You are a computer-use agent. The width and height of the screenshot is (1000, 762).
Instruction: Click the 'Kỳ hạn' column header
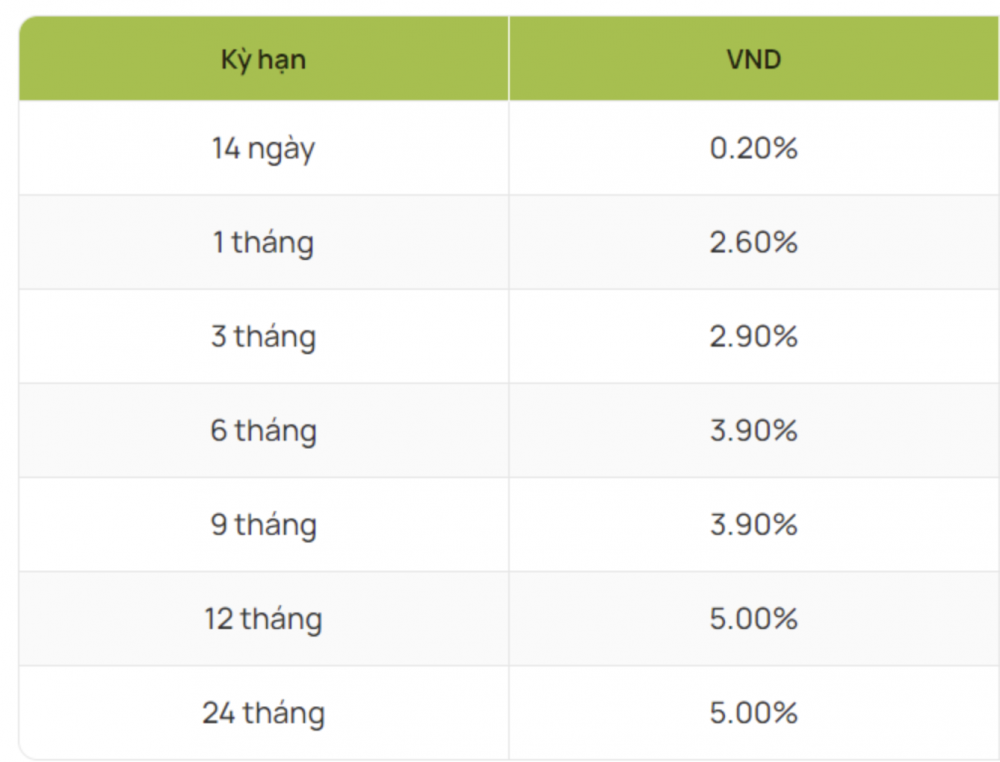pyautogui.click(x=263, y=60)
